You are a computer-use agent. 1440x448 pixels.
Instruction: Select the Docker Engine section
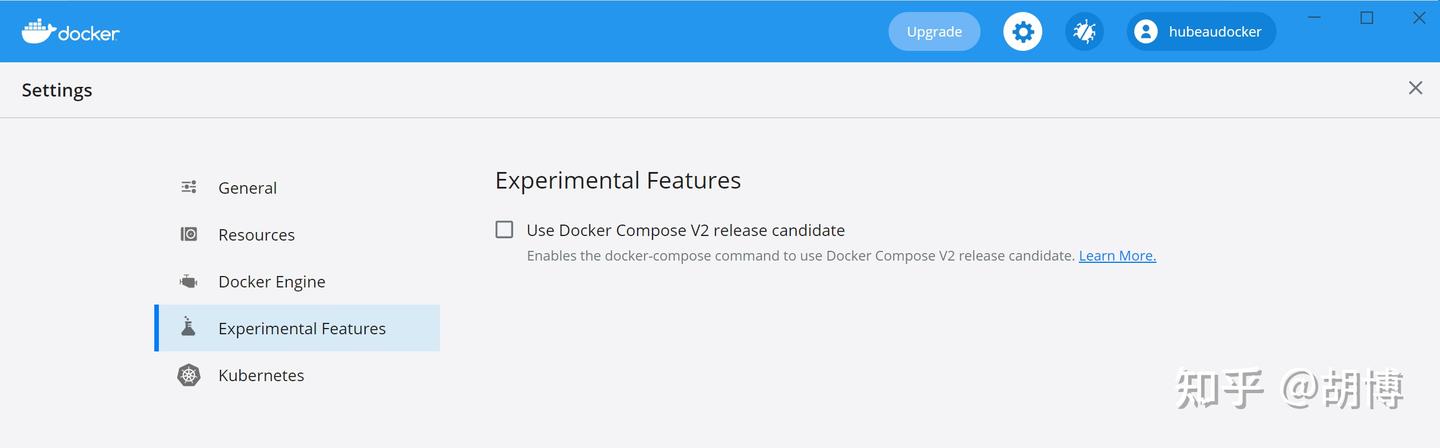coord(271,282)
